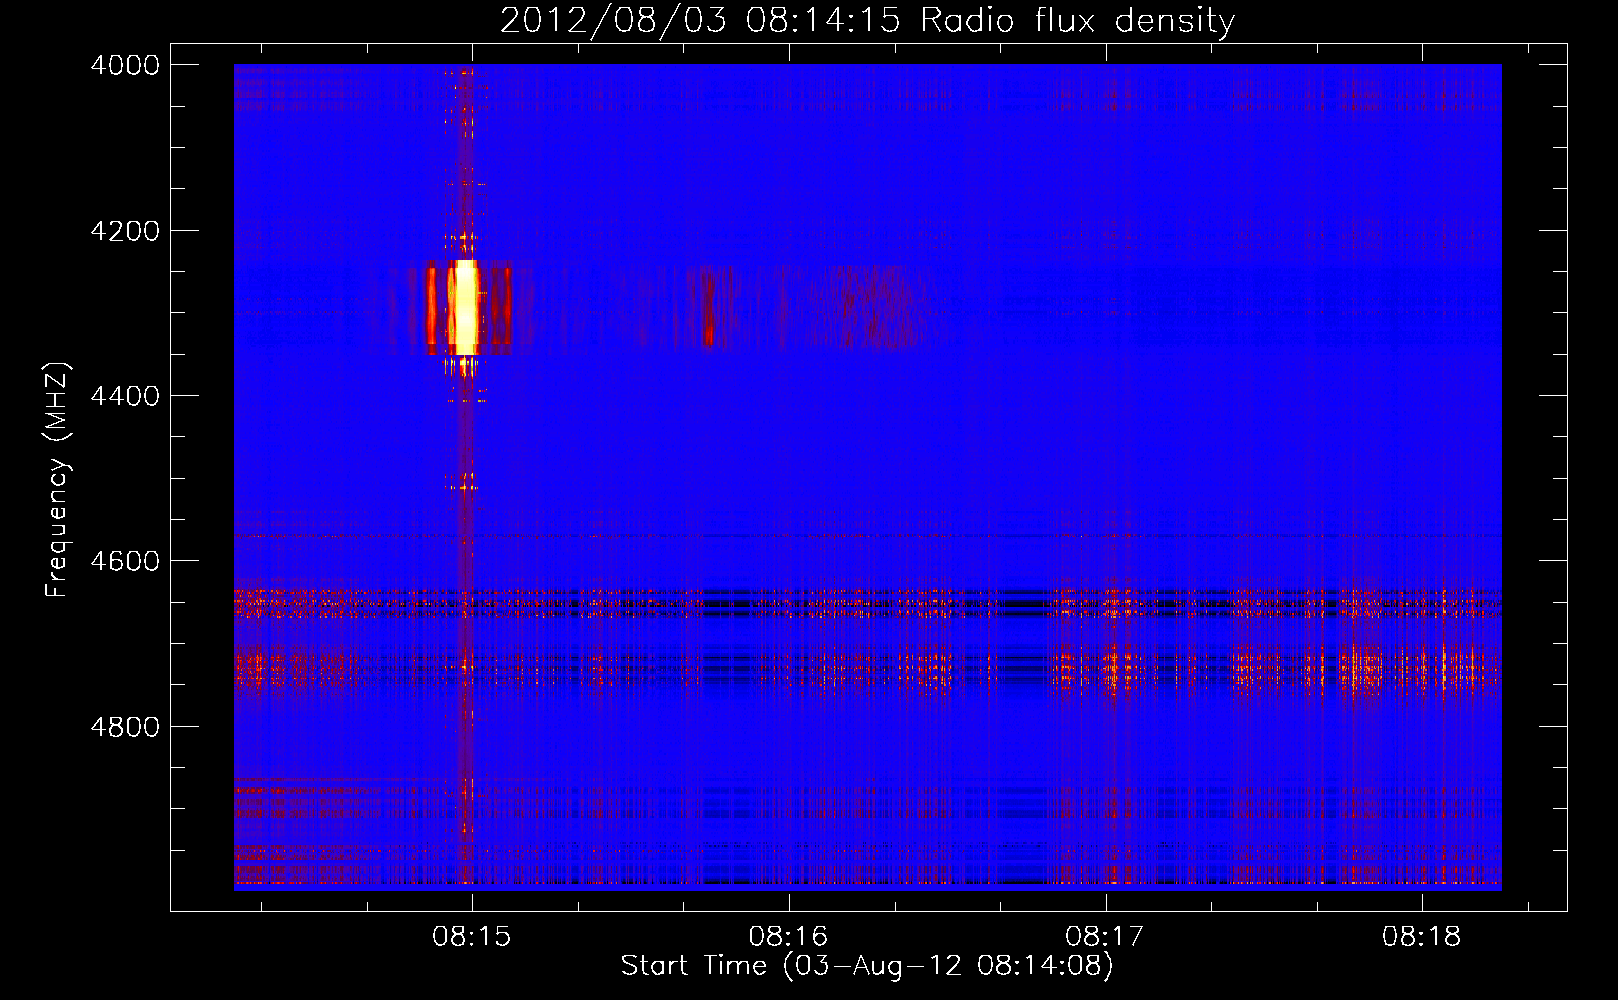The height and width of the screenshot is (1000, 1618).
Task: Click the plot title "2012/08/03 08:14:15 Radio flux density"
Action: coord(867,20)
